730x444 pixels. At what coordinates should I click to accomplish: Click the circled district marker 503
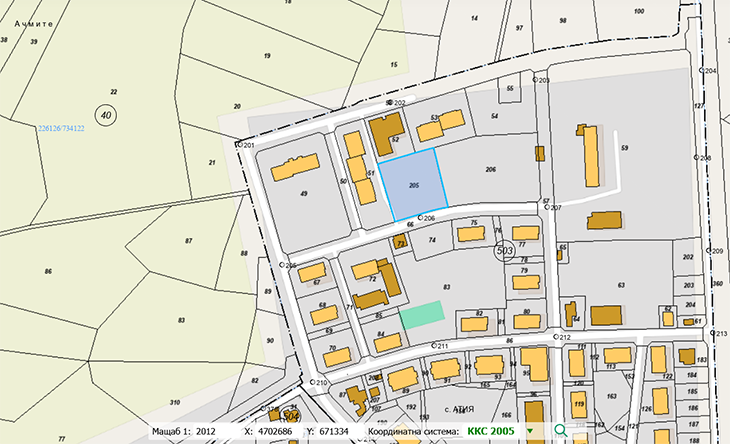tap(505, 251)
